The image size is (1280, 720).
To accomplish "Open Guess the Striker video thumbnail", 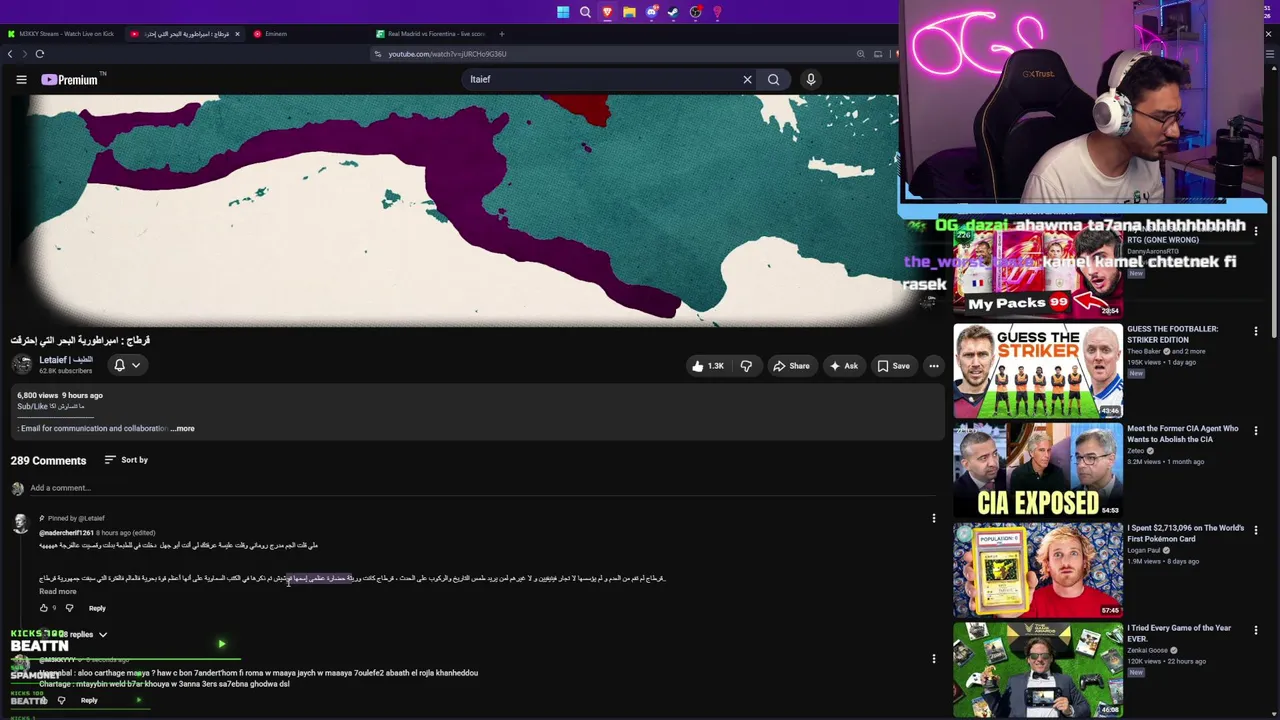I will [x=1038, y=370].
